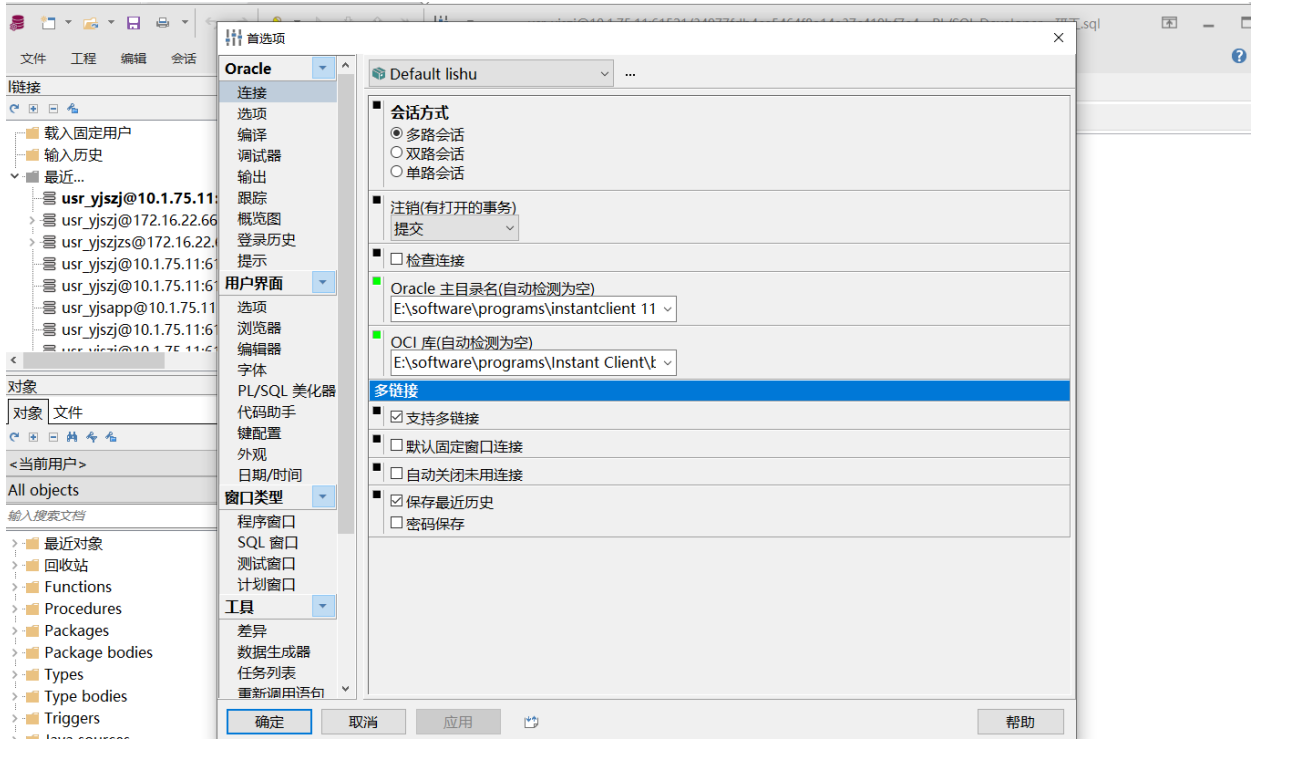Click the filter key icon above object tree
The image size is (1299, 757).
92,437
